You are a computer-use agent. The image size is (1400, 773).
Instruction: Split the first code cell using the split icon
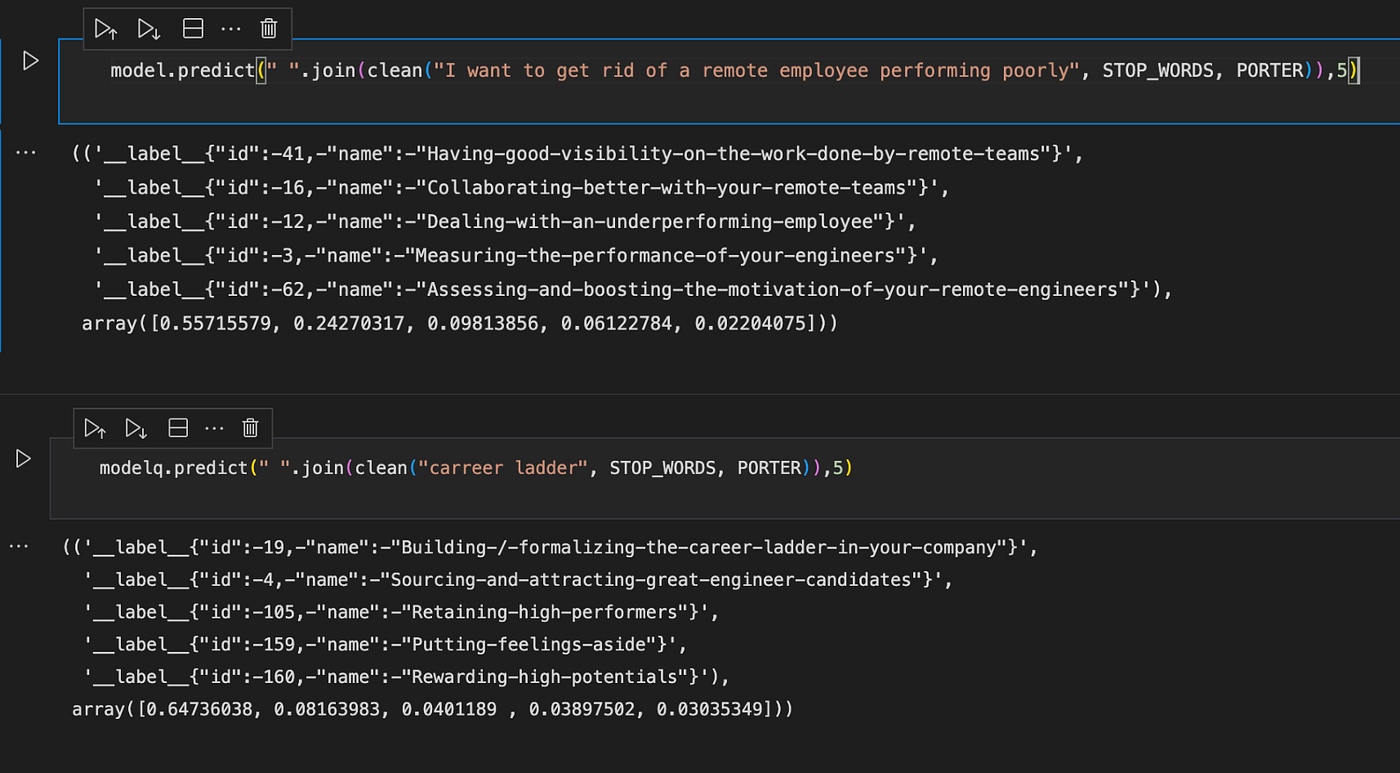click(x=193, y=28)
